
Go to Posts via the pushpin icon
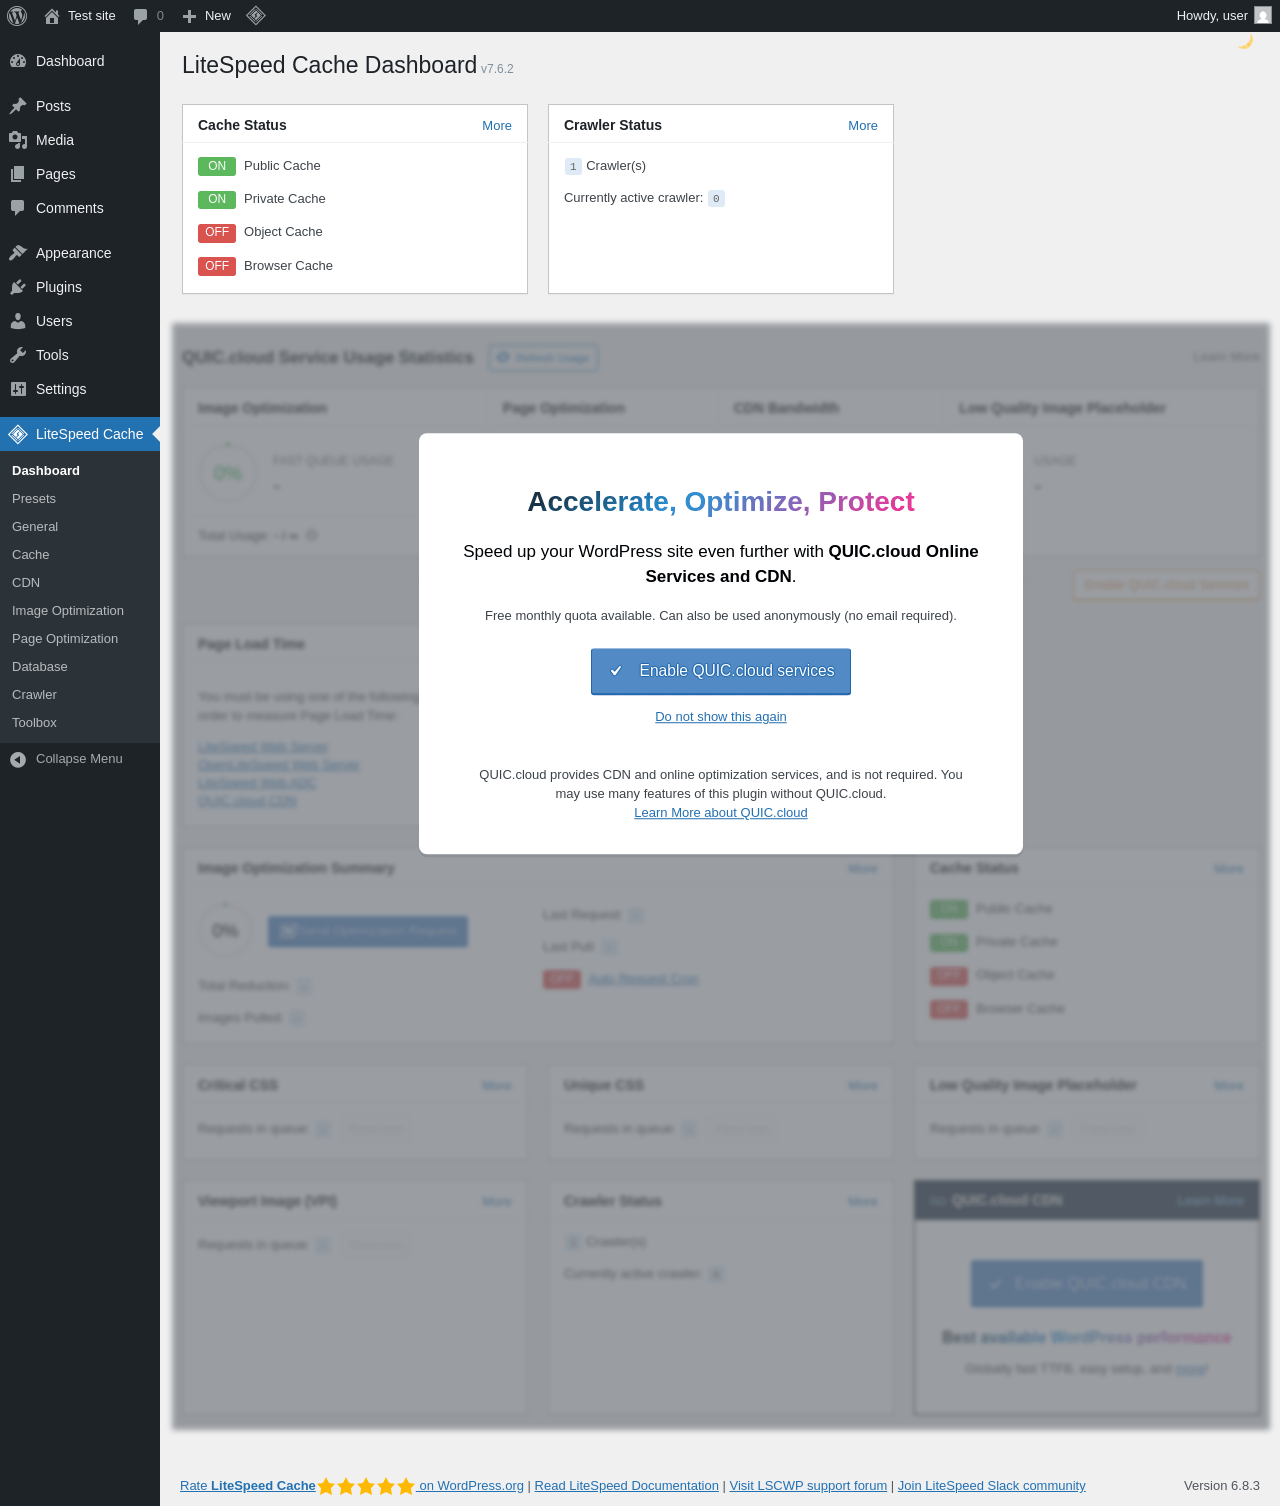pos(18,106)
